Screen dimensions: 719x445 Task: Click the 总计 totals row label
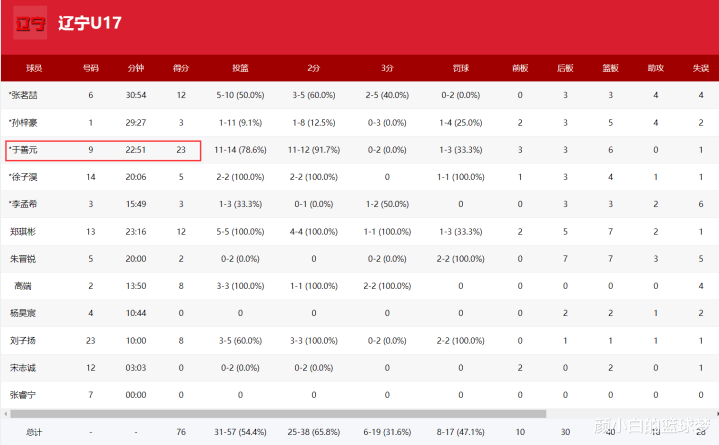[34, 432]
